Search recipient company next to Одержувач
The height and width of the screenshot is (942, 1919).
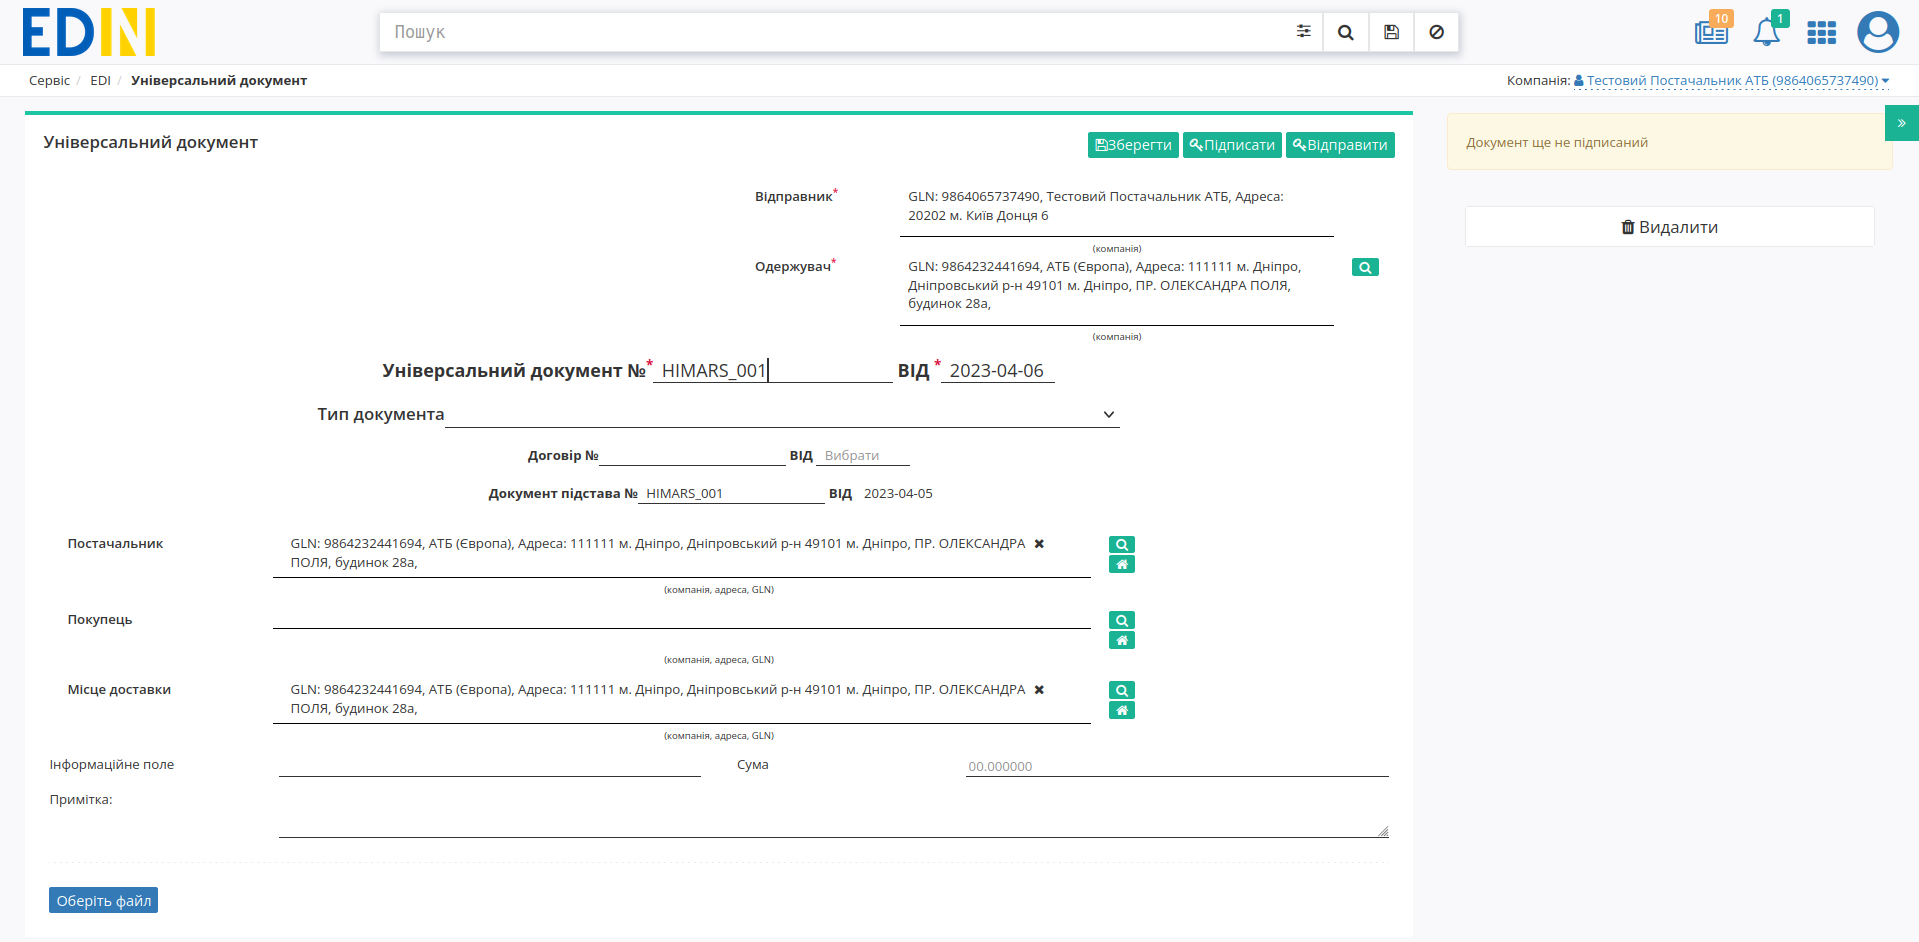click(x=1365, y=267)
